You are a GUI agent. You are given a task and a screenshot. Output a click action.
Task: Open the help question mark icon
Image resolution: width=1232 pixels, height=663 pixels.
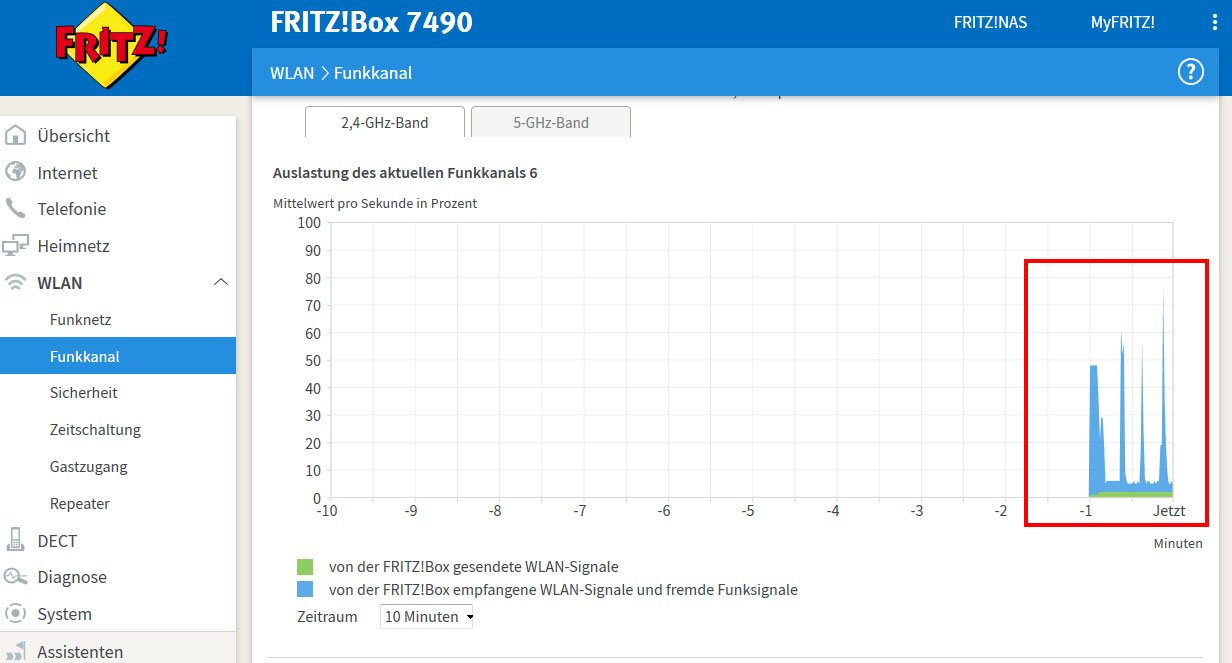(x=1190, y=72)
